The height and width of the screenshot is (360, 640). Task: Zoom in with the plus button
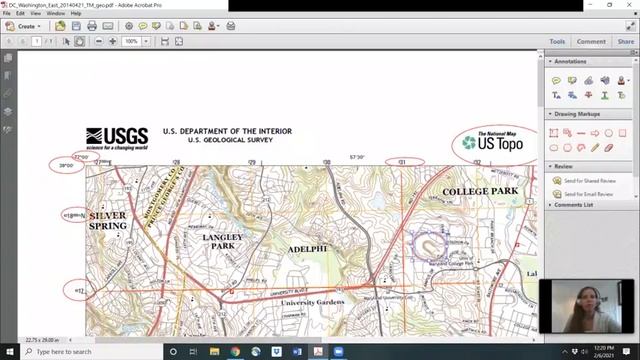(113, 41)
